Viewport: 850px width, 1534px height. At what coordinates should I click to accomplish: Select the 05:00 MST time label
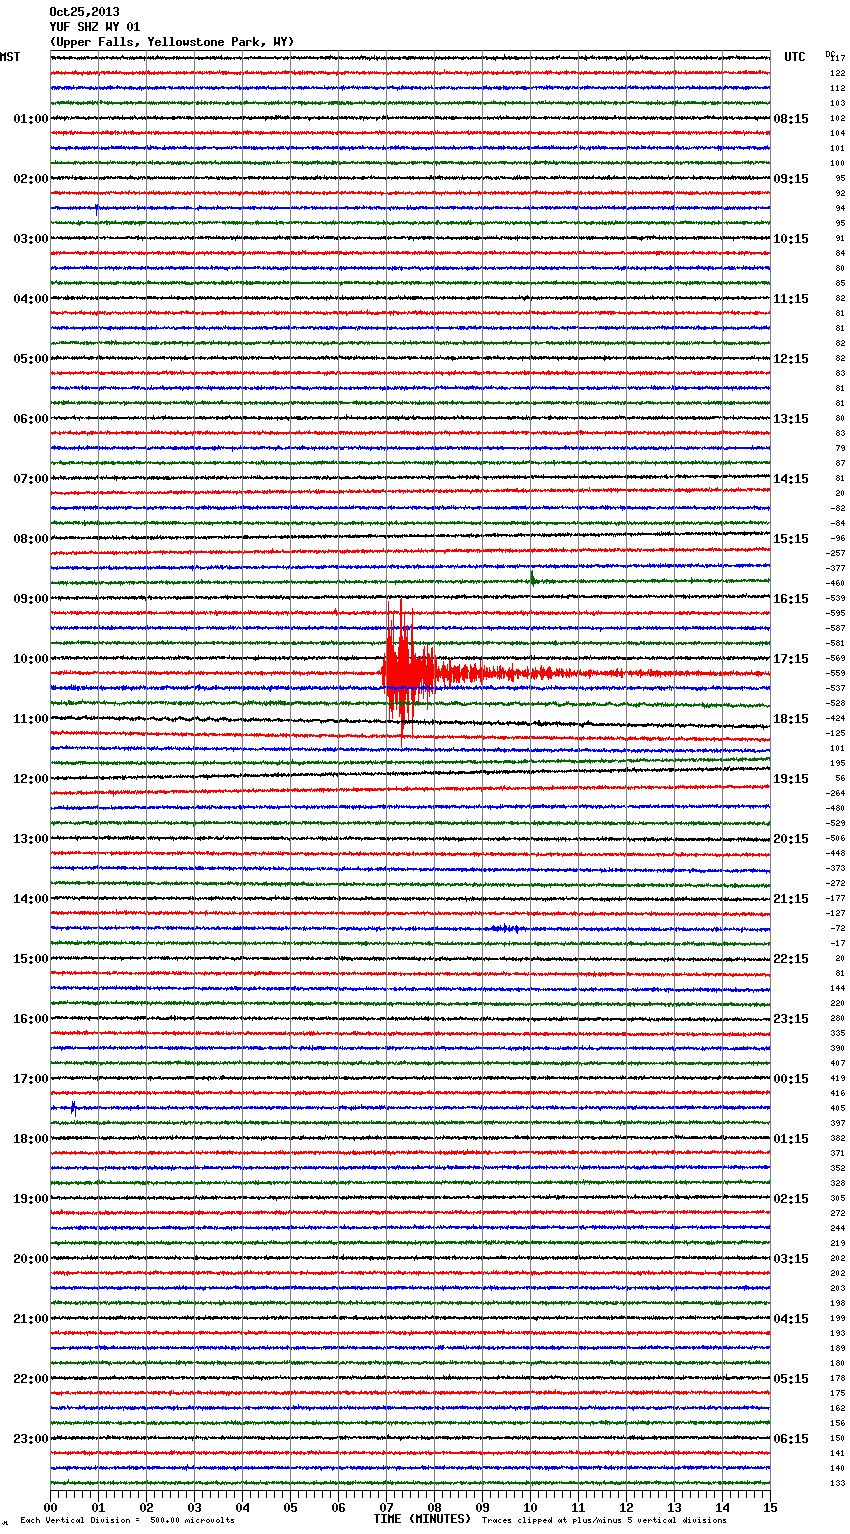pos(31,359)
